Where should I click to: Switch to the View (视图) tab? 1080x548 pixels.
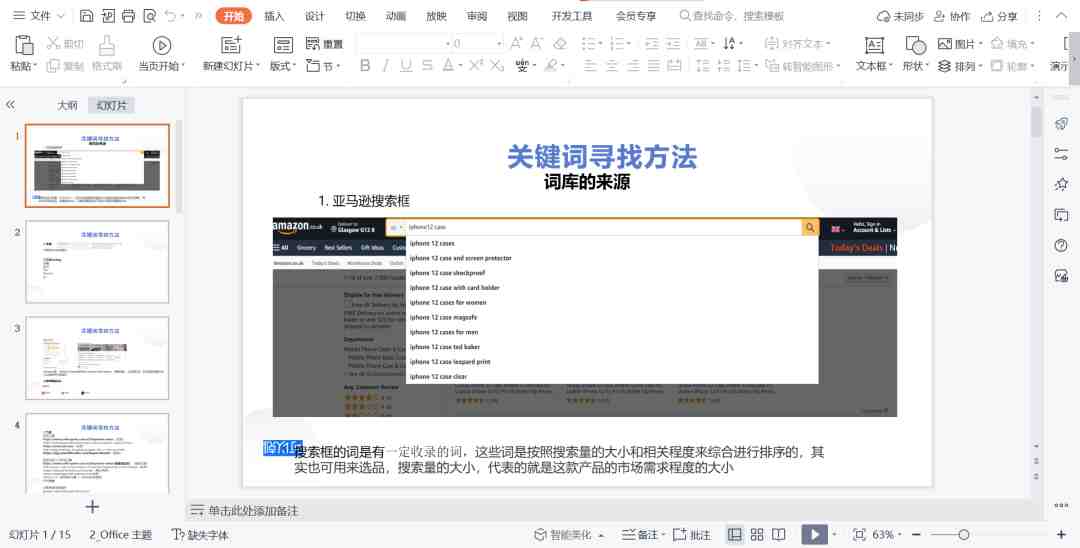(x=517, y=16)
